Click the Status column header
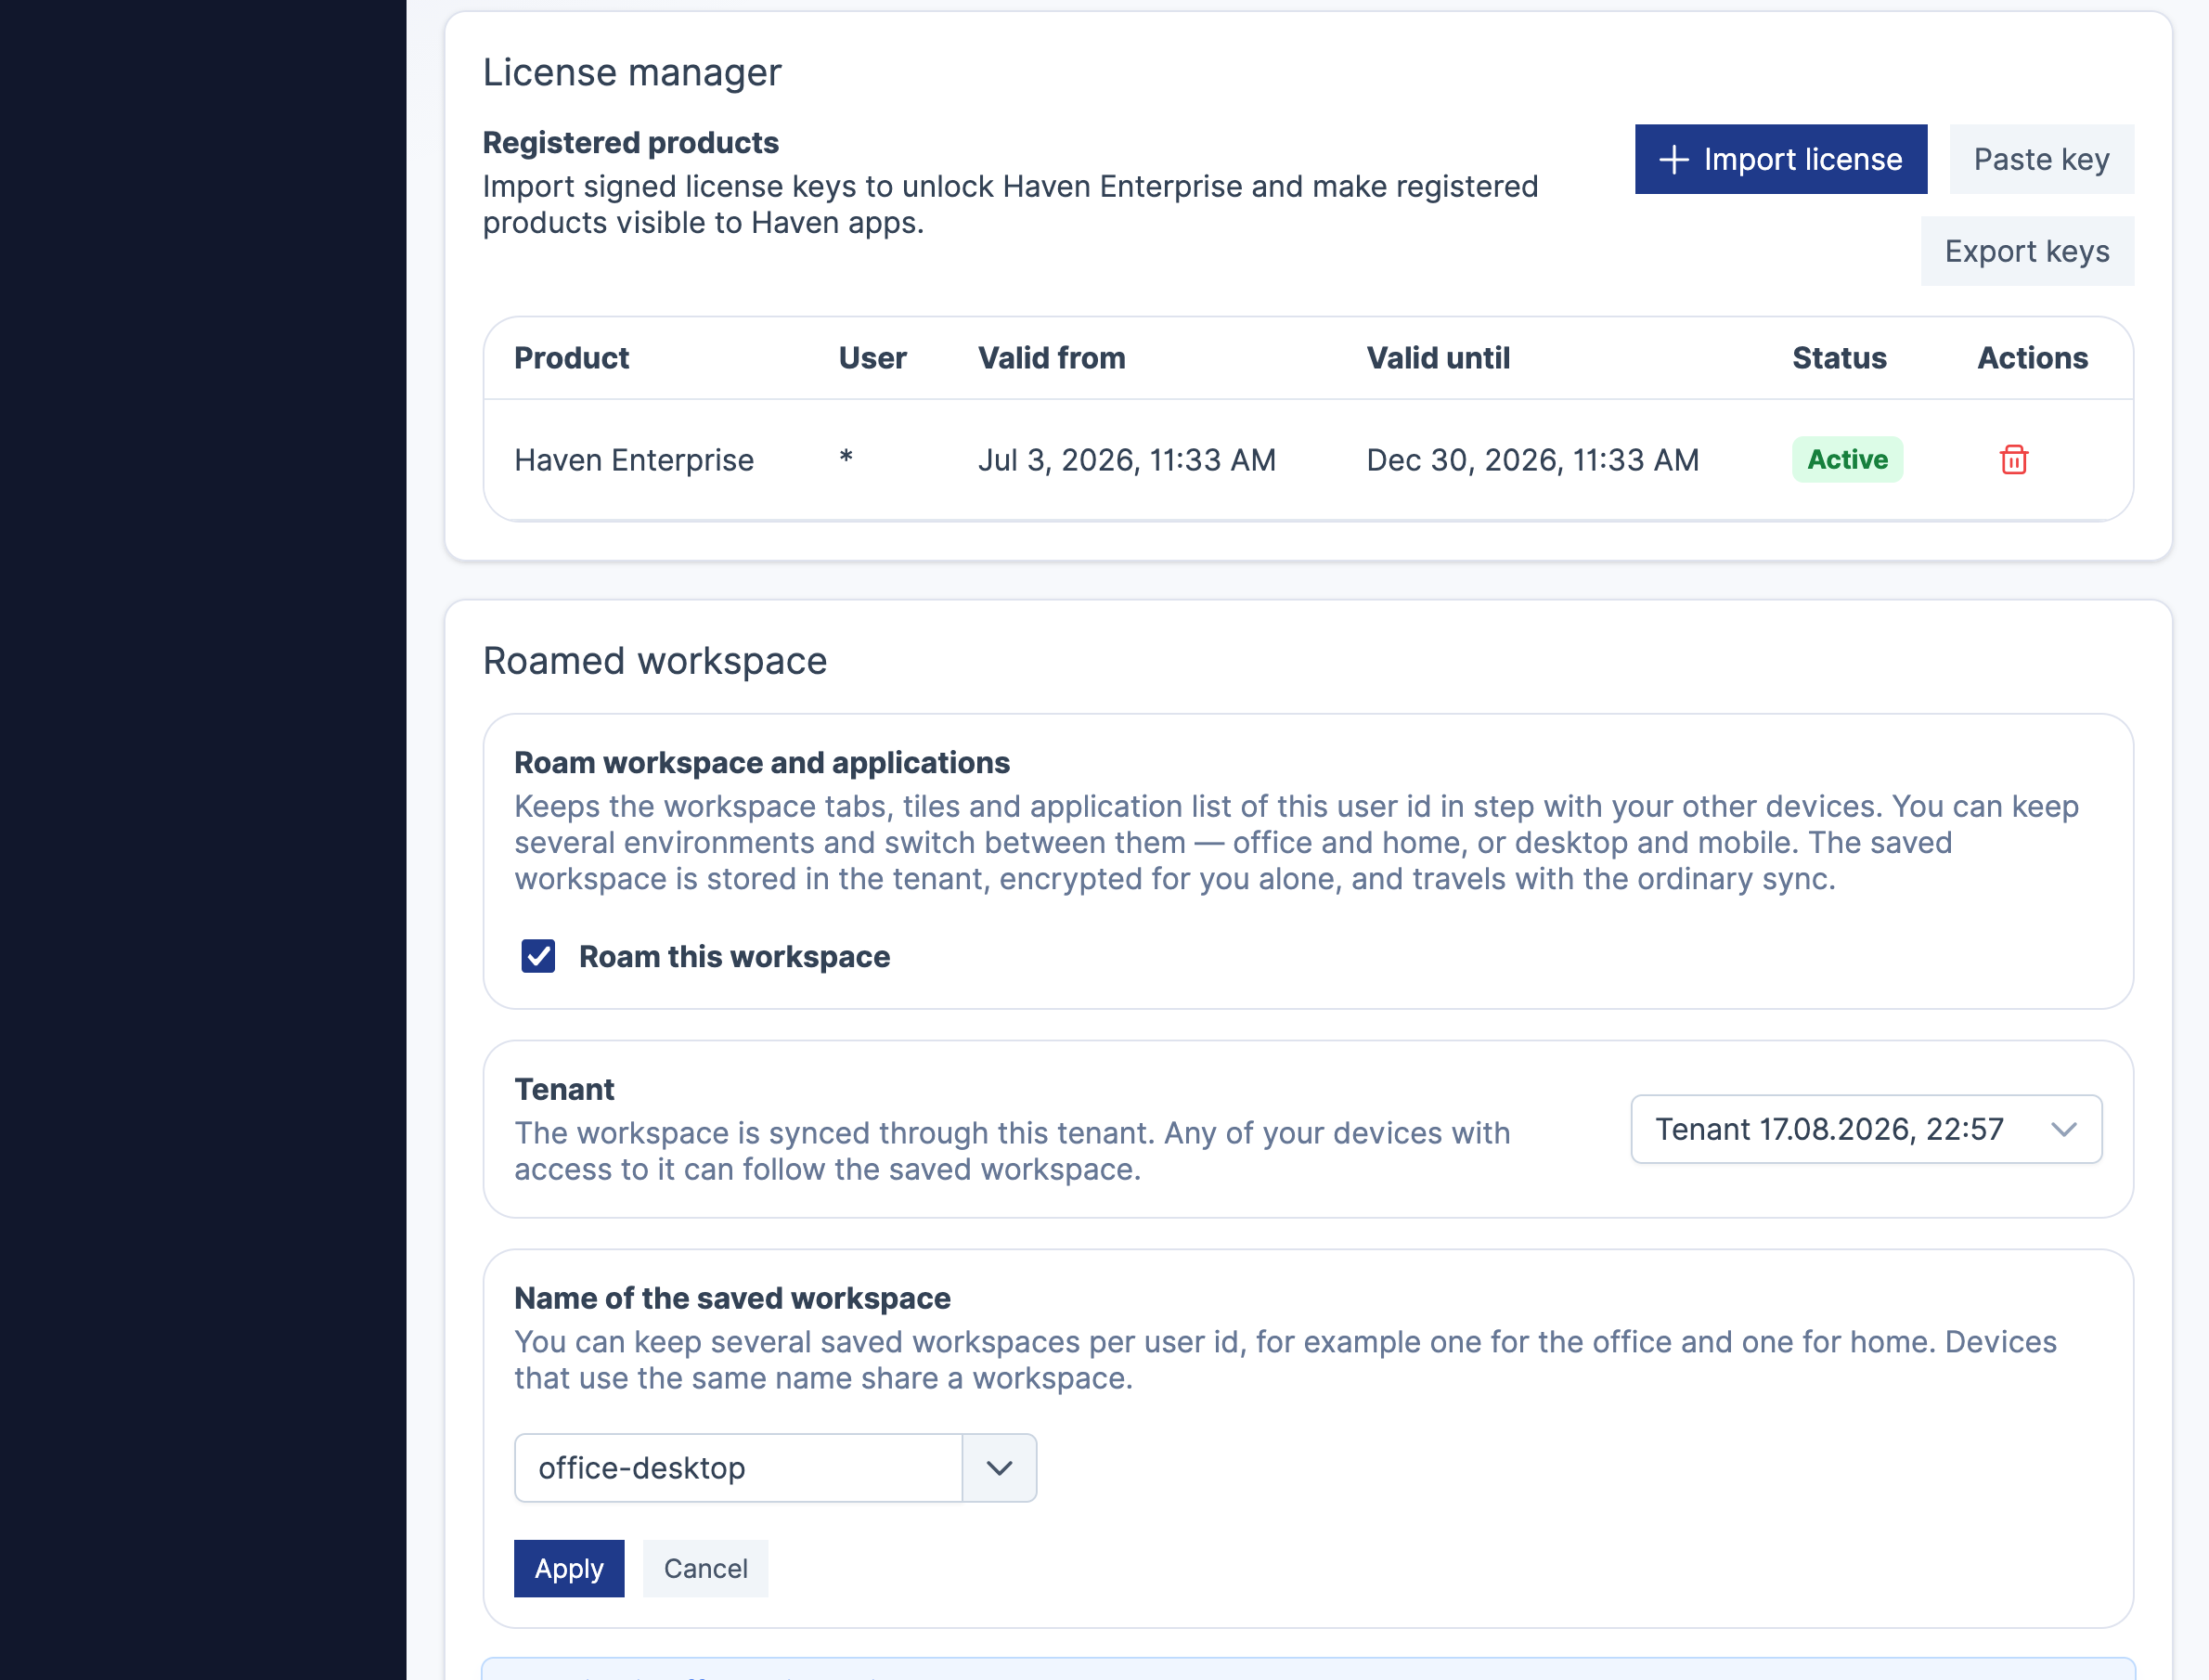This screenshot has height=1680, width=2209. click(1839, 358)
